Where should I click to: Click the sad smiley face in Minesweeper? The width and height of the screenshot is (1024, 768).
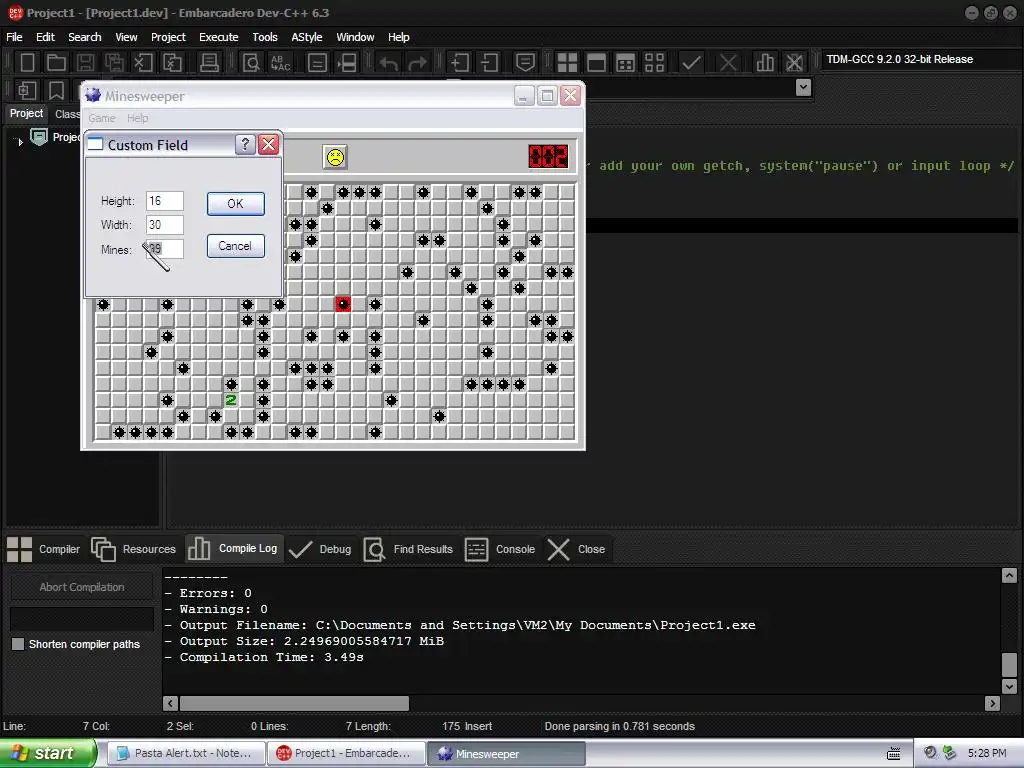coord(335,157)
